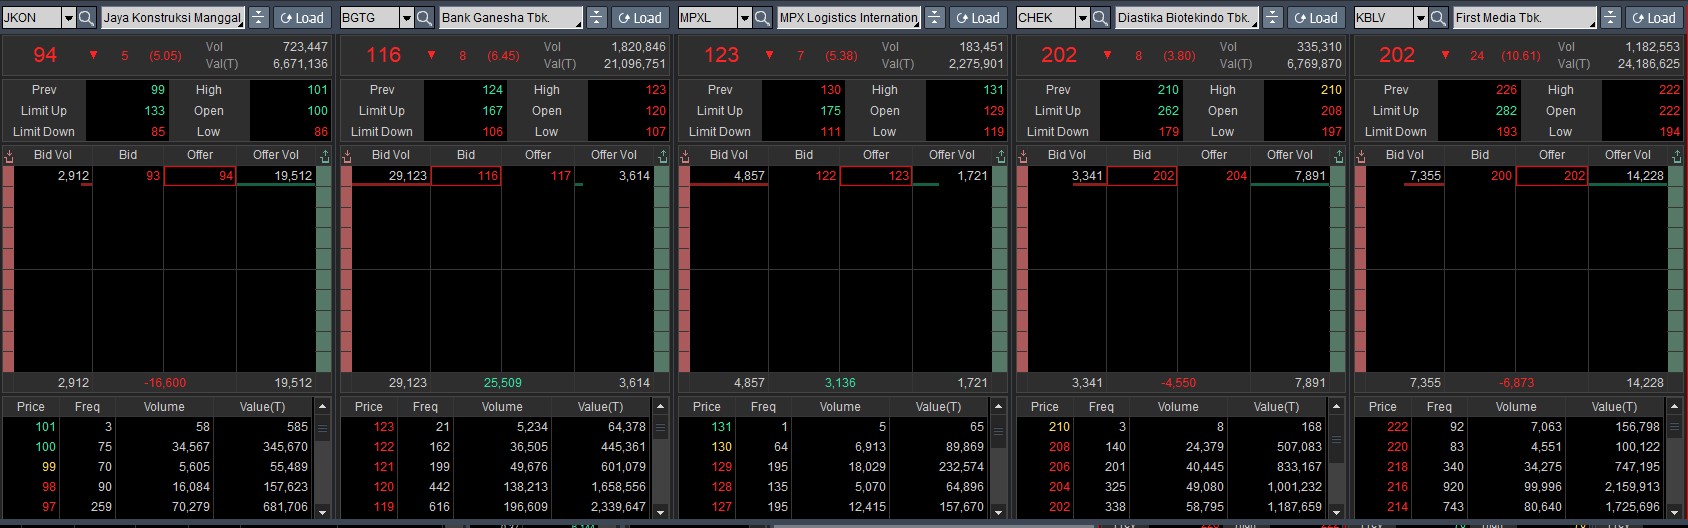The width and height of the screenshot is (1688, 528).
Task: Select JKON offer price 94 in order book
Action: click(200, 176)
